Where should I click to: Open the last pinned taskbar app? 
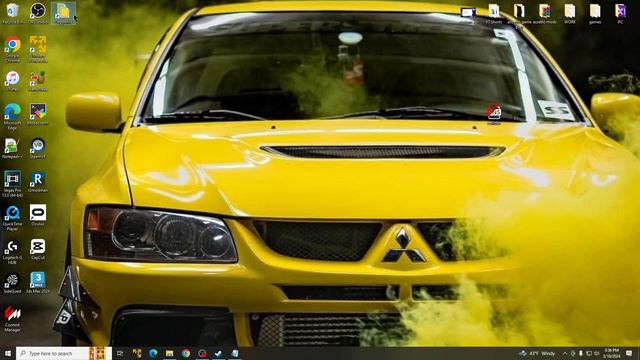click(x=235, y=353)
